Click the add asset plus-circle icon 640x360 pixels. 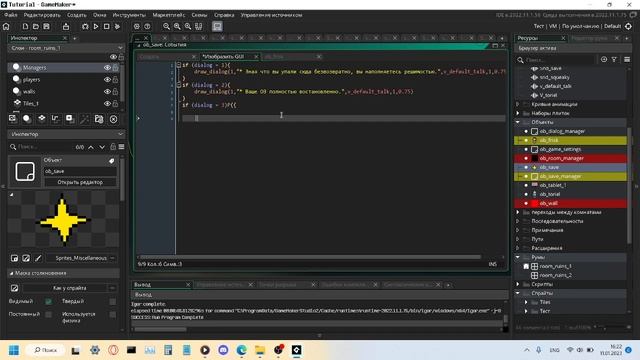click(604, 60)
